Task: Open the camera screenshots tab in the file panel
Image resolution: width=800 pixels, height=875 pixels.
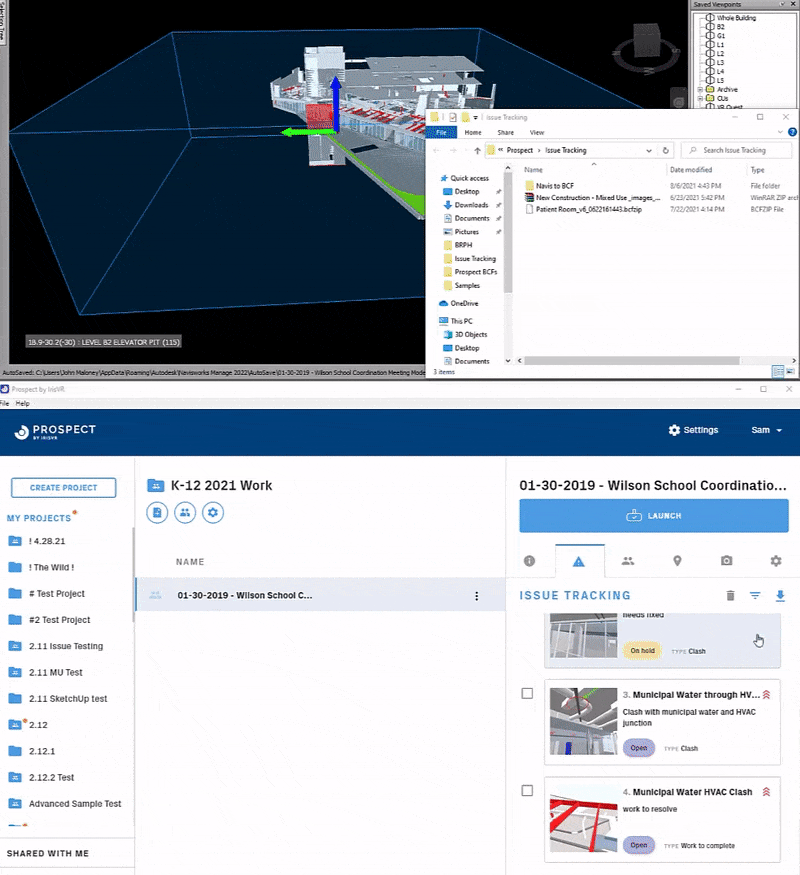Action: tap(726, 561)
